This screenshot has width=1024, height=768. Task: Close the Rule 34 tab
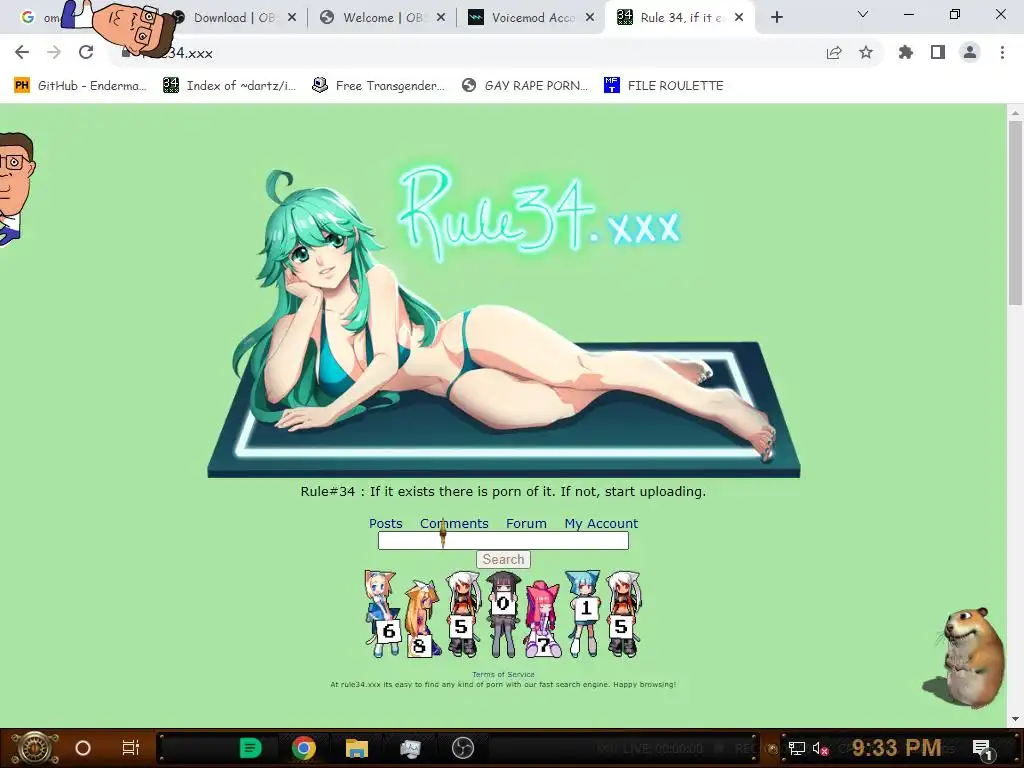click(739, 18)
